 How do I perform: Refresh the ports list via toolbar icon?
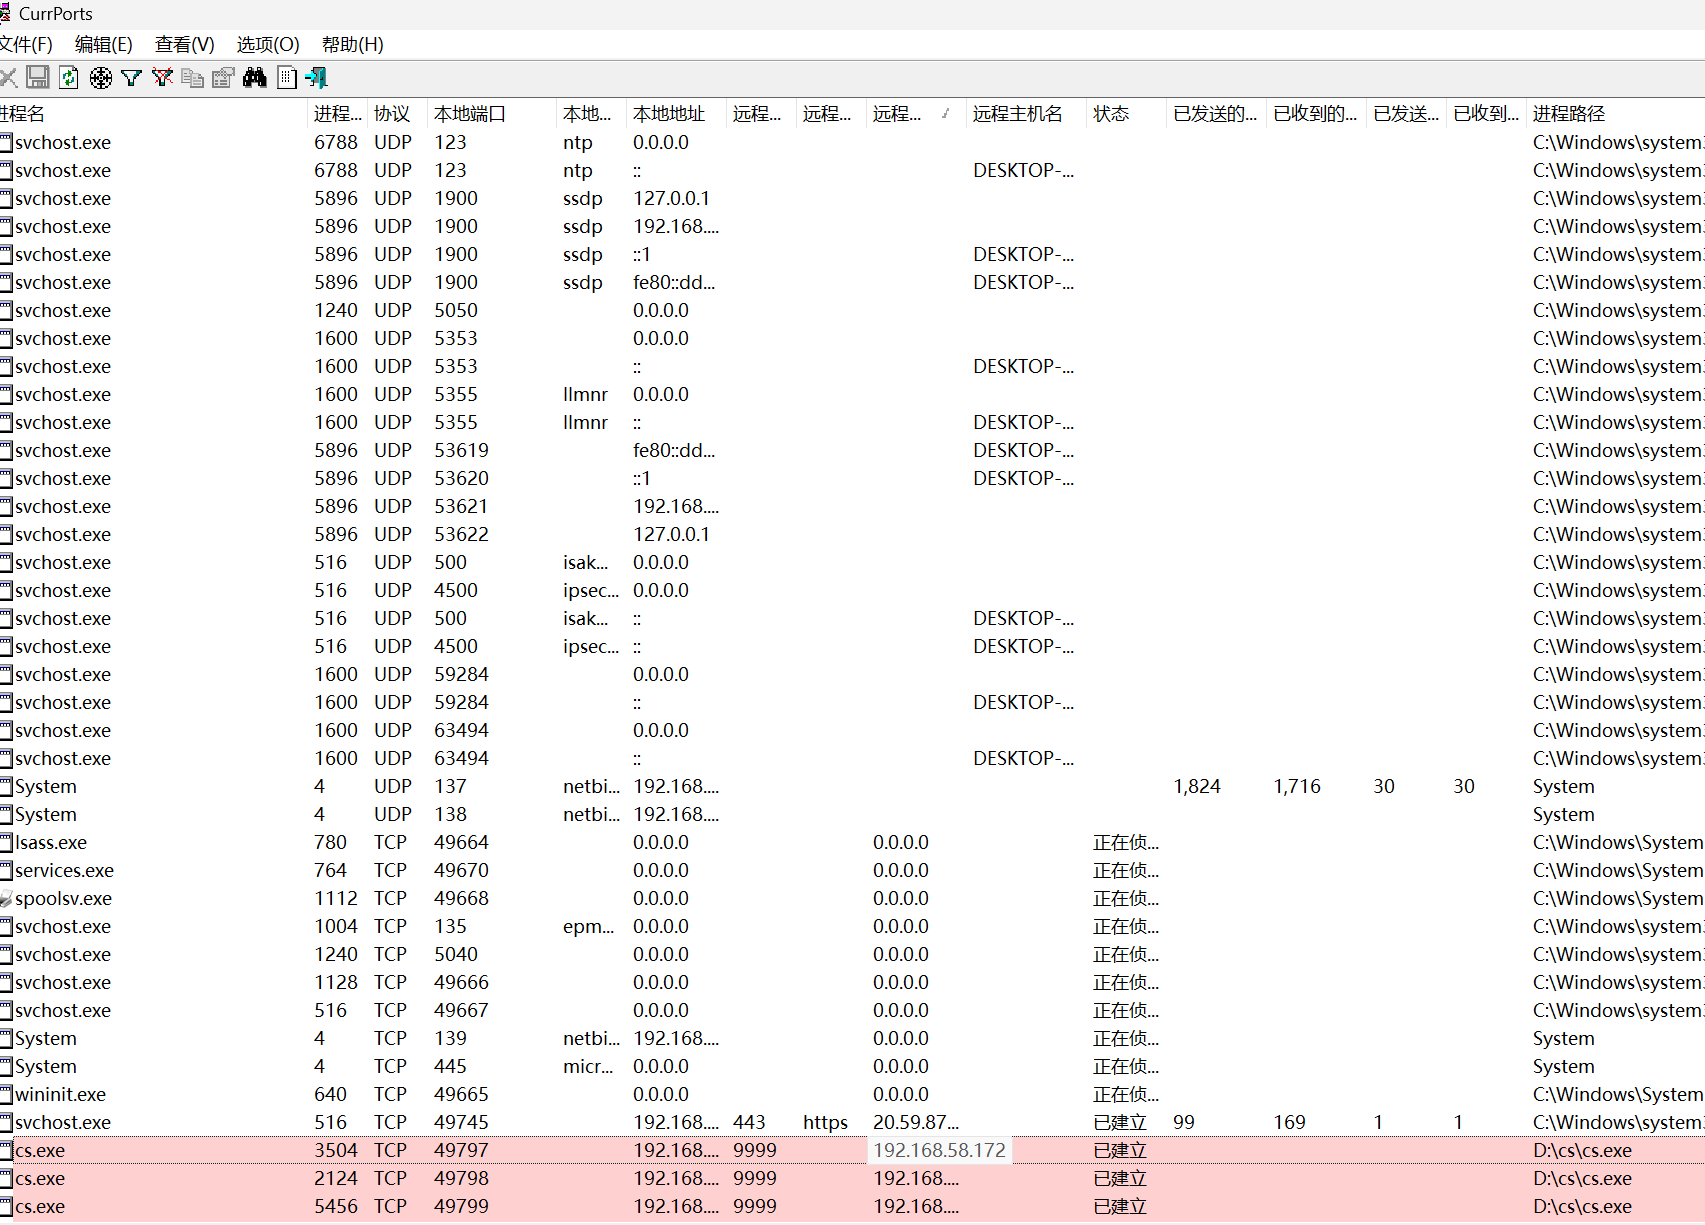click(69, 77)
